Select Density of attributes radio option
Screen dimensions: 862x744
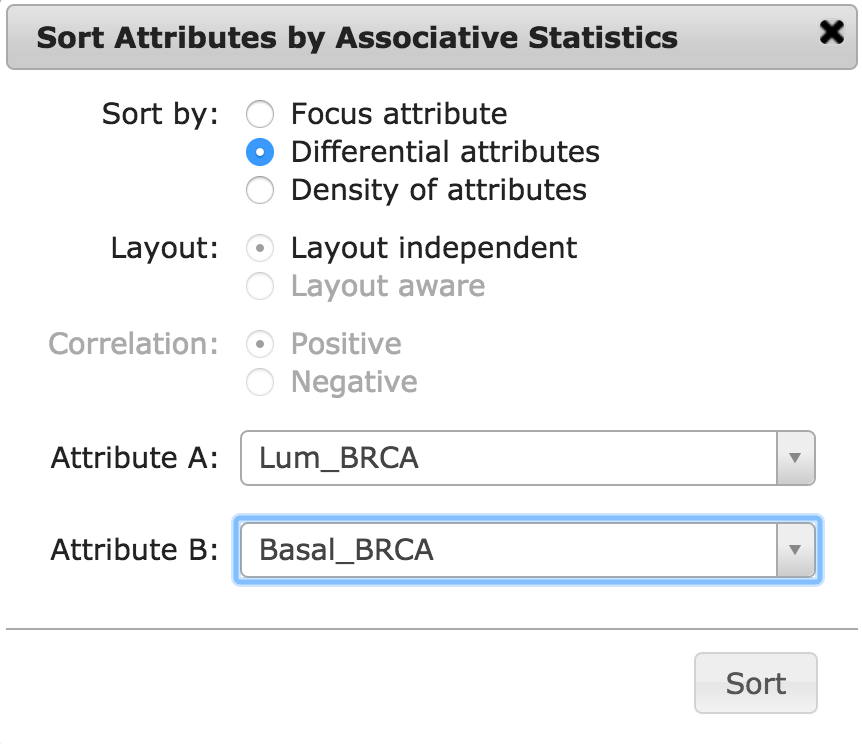(260, 190)
